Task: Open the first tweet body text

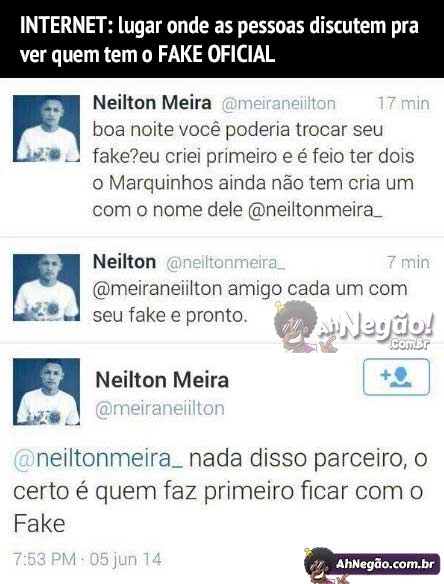Action: click(x=253, y=170)
